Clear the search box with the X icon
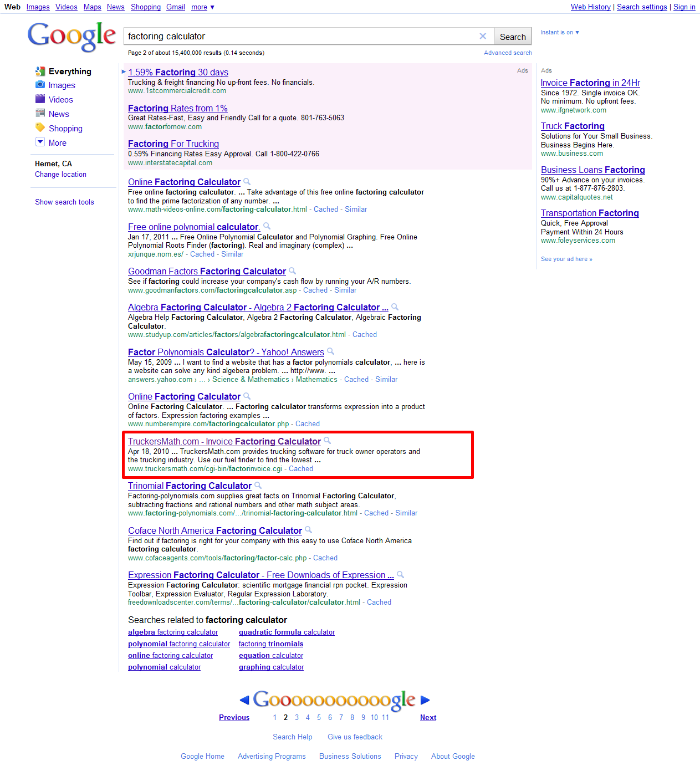 click(x=483, y=36)
